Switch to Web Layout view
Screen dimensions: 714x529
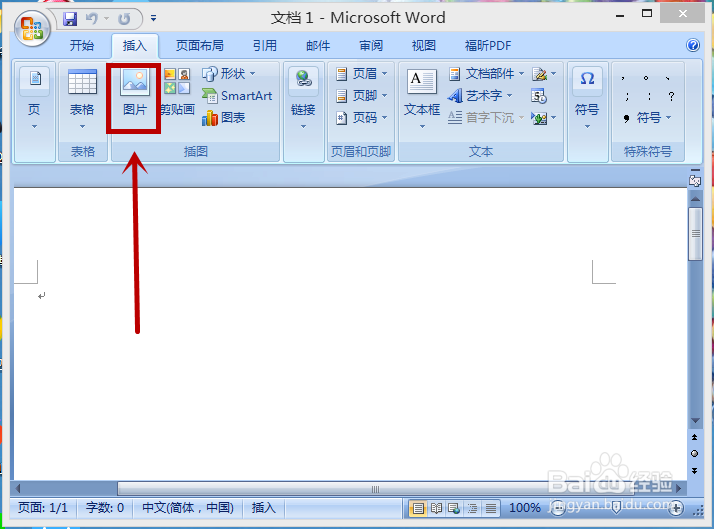coord(454,508)
